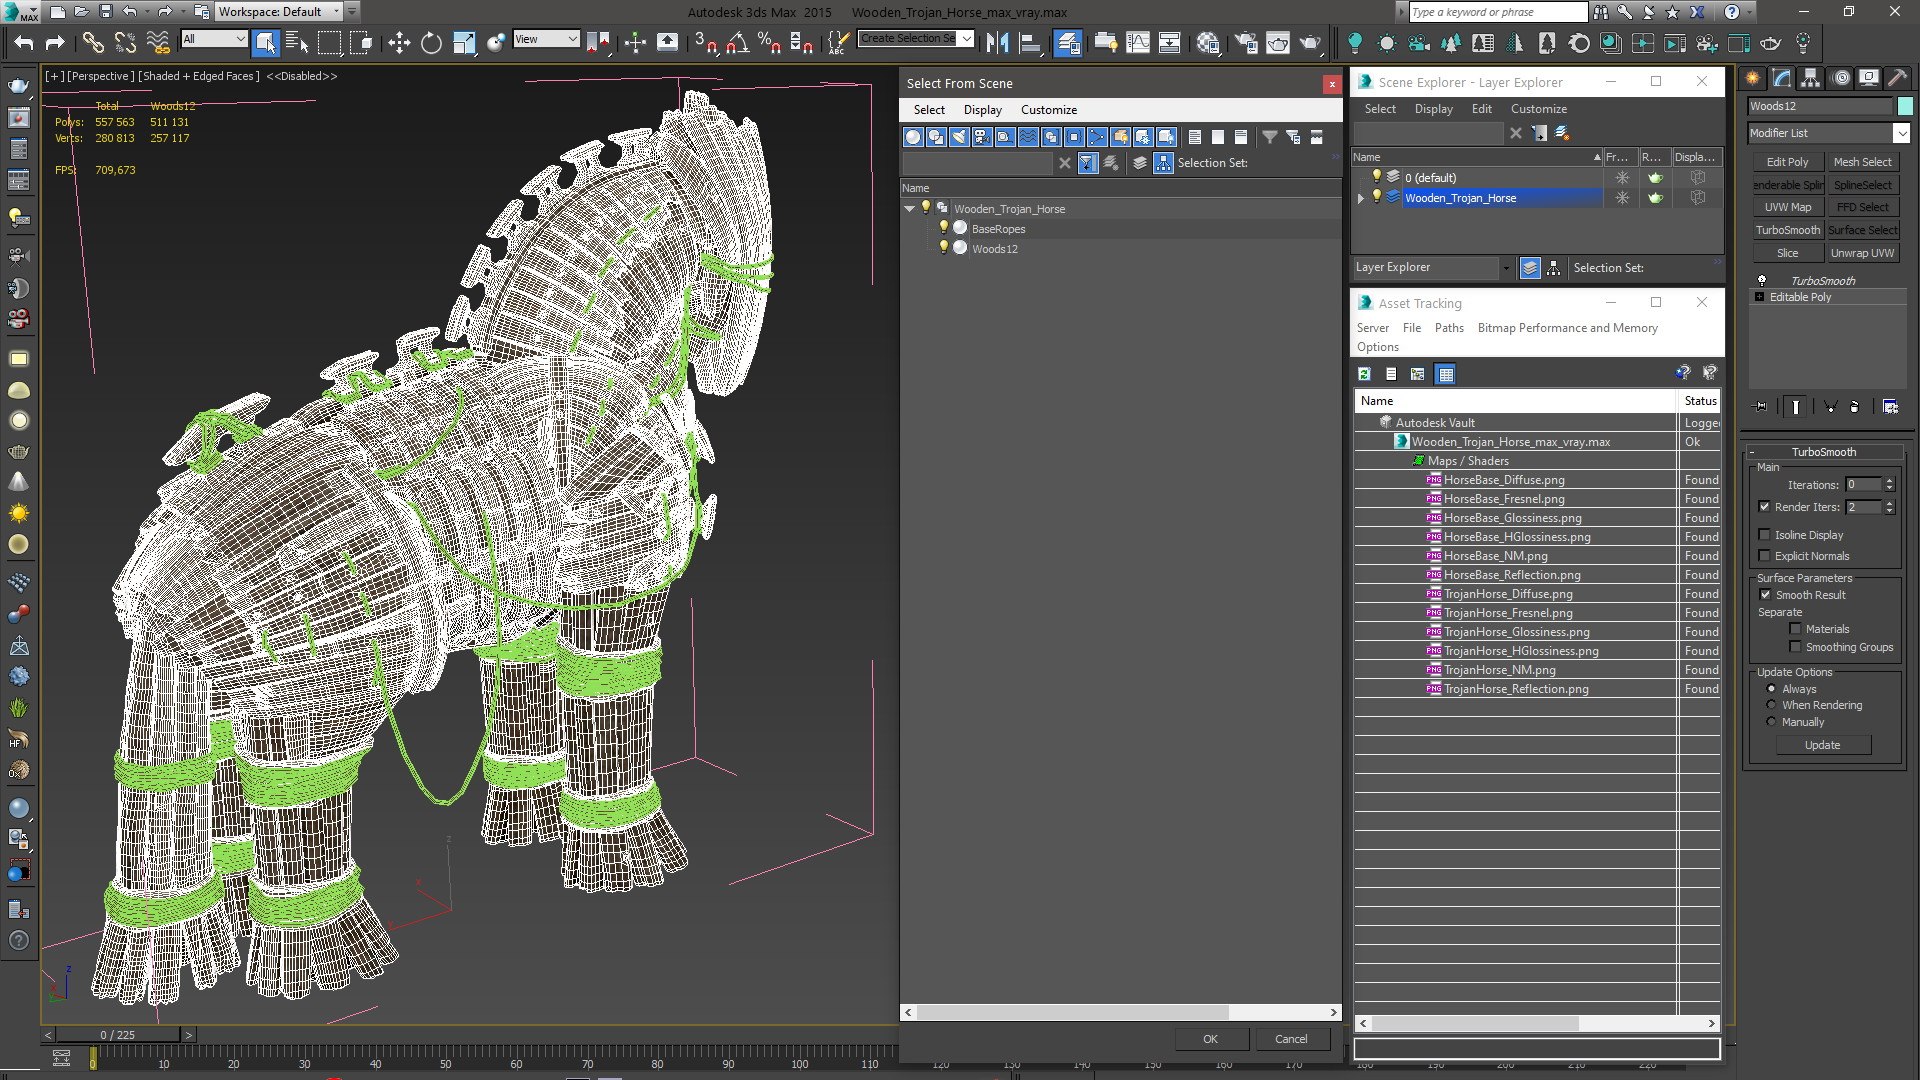Open Bitmap Performance and Memory menu

(x=1567, y=328)
